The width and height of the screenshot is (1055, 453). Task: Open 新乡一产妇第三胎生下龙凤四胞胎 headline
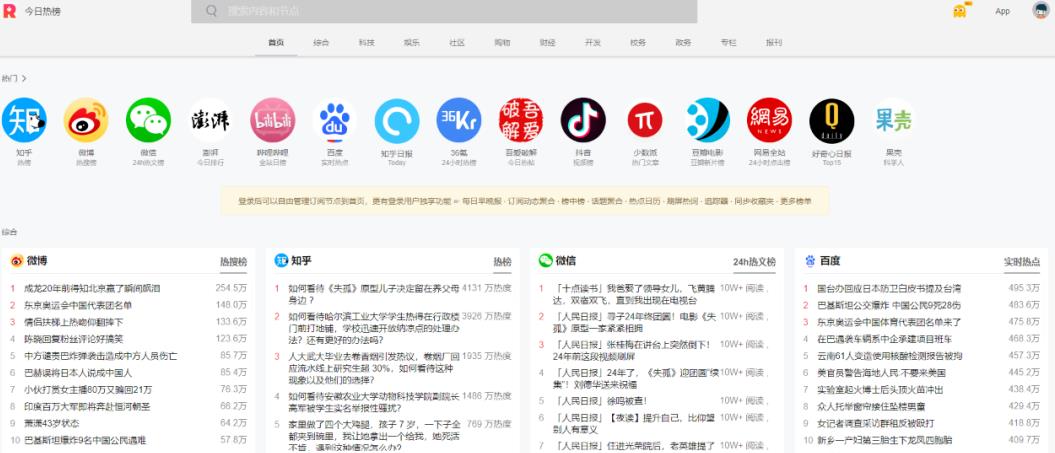pyautogui.click(x=884, y=440)
